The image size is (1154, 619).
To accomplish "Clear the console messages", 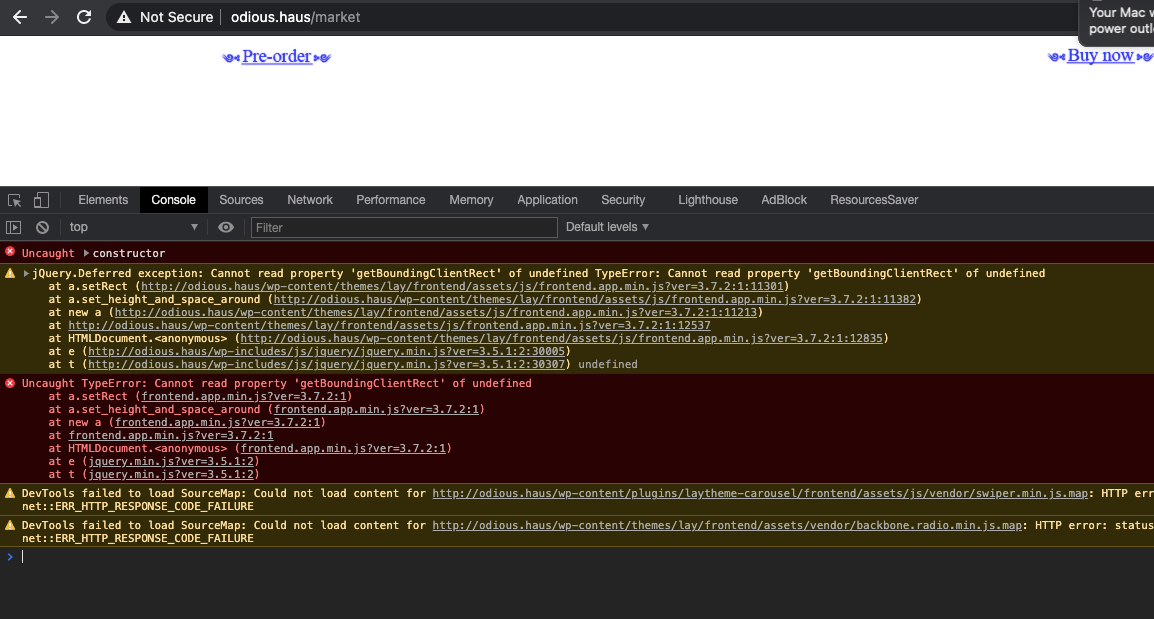I will point(41,227).
